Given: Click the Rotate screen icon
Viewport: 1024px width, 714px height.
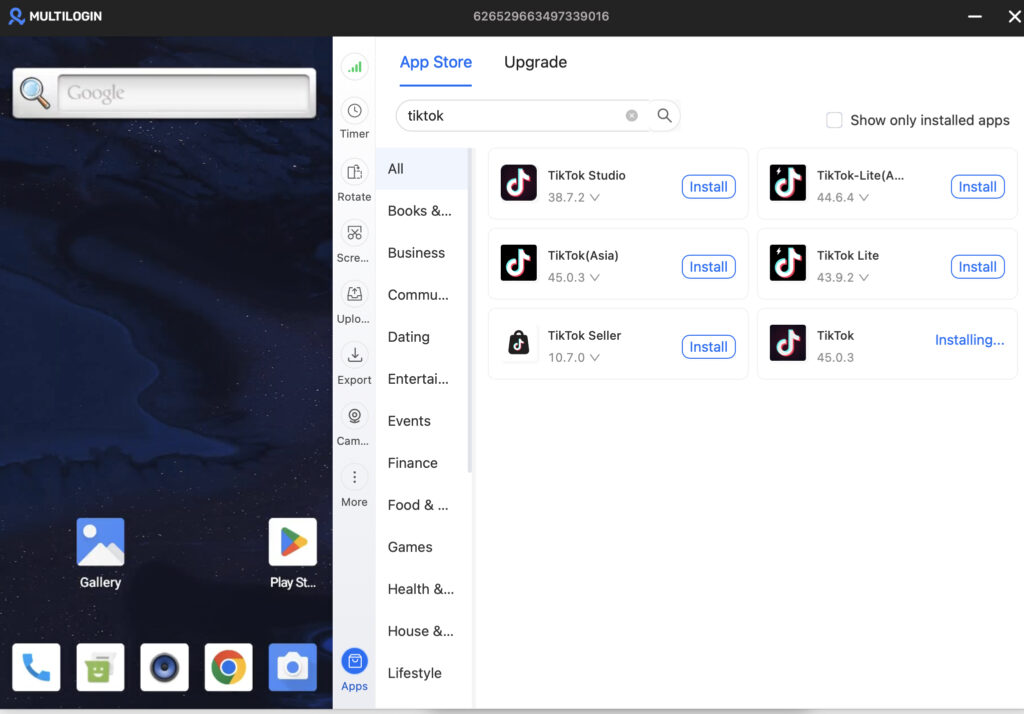Looking at the screenshot, I should point(354,172).
